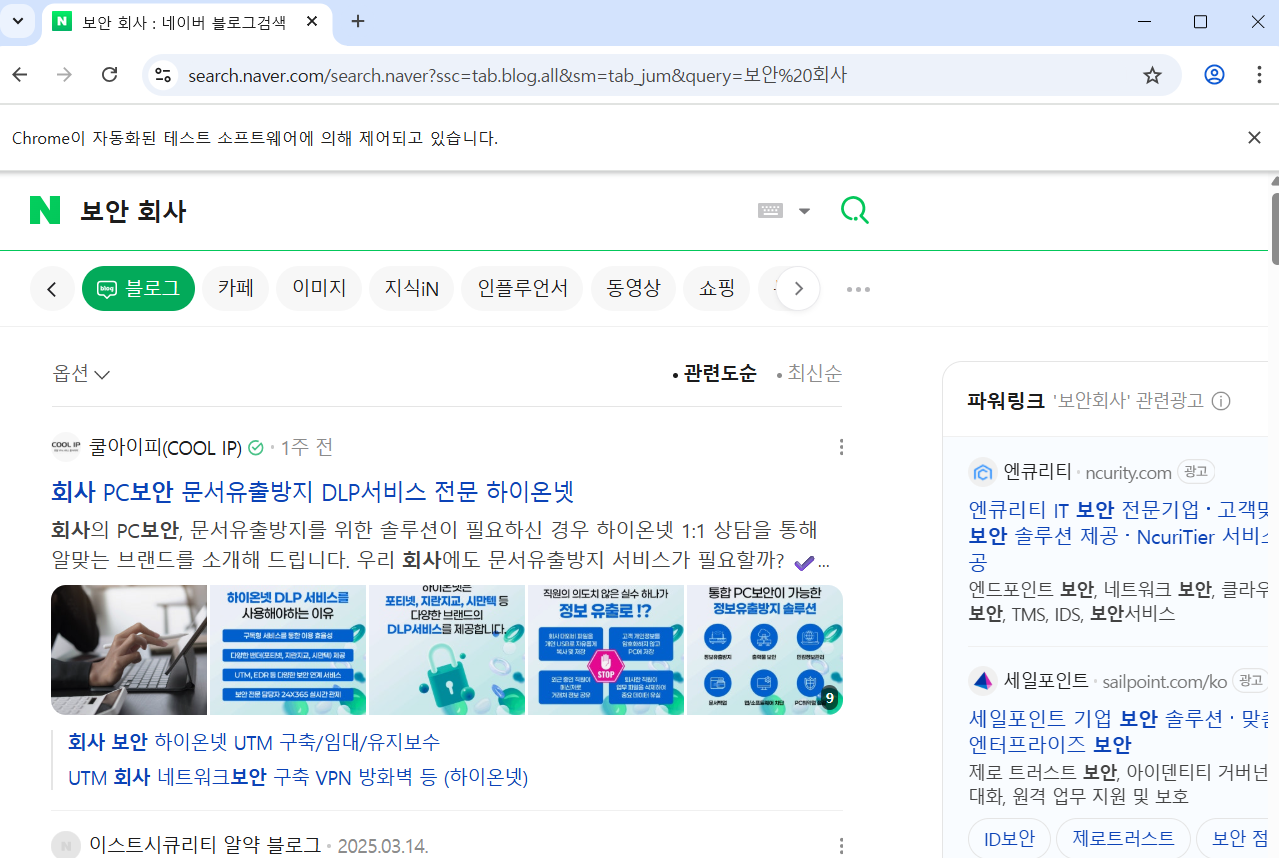Click the green Naver N logo
The image size is (1279, 858).
pyautogui.click(x=45, y=211)
